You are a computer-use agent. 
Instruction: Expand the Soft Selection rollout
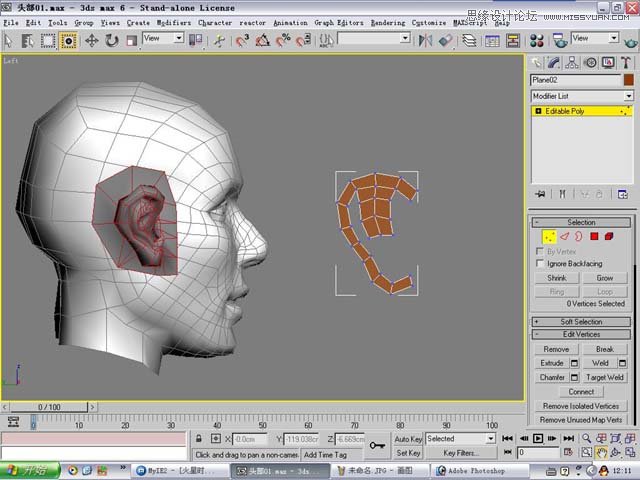tap(581, 322)
